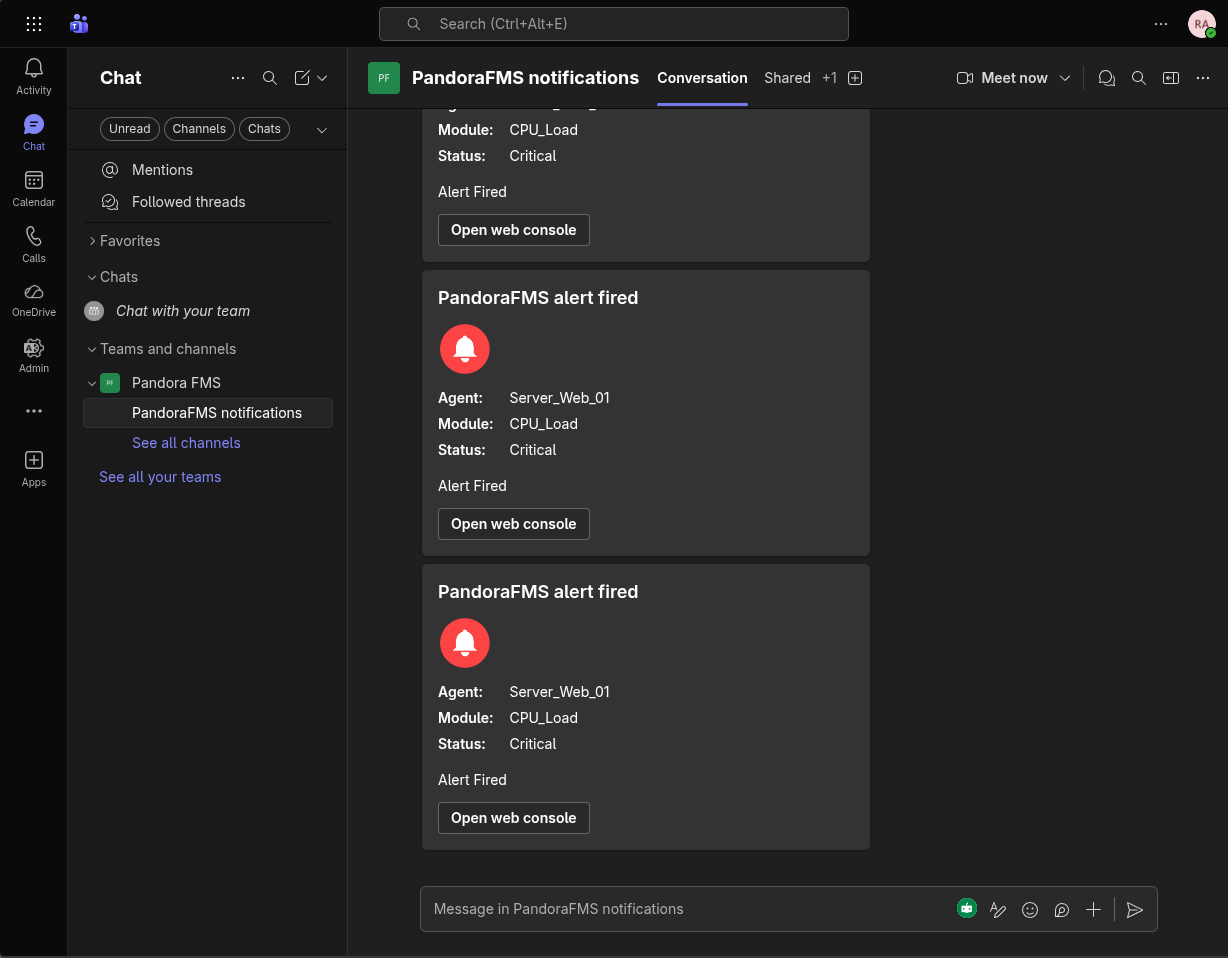Click See all your teams link
The image size is (1228, 958).
pyautogui.click(x=160, y=477)
